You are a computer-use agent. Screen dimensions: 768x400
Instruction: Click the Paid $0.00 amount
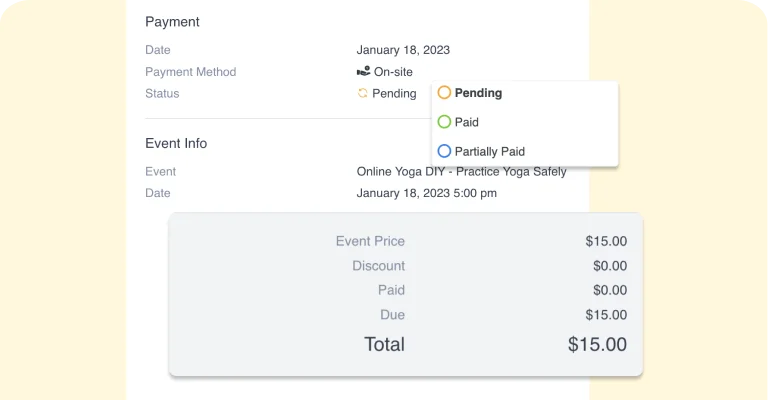point(610,290)
